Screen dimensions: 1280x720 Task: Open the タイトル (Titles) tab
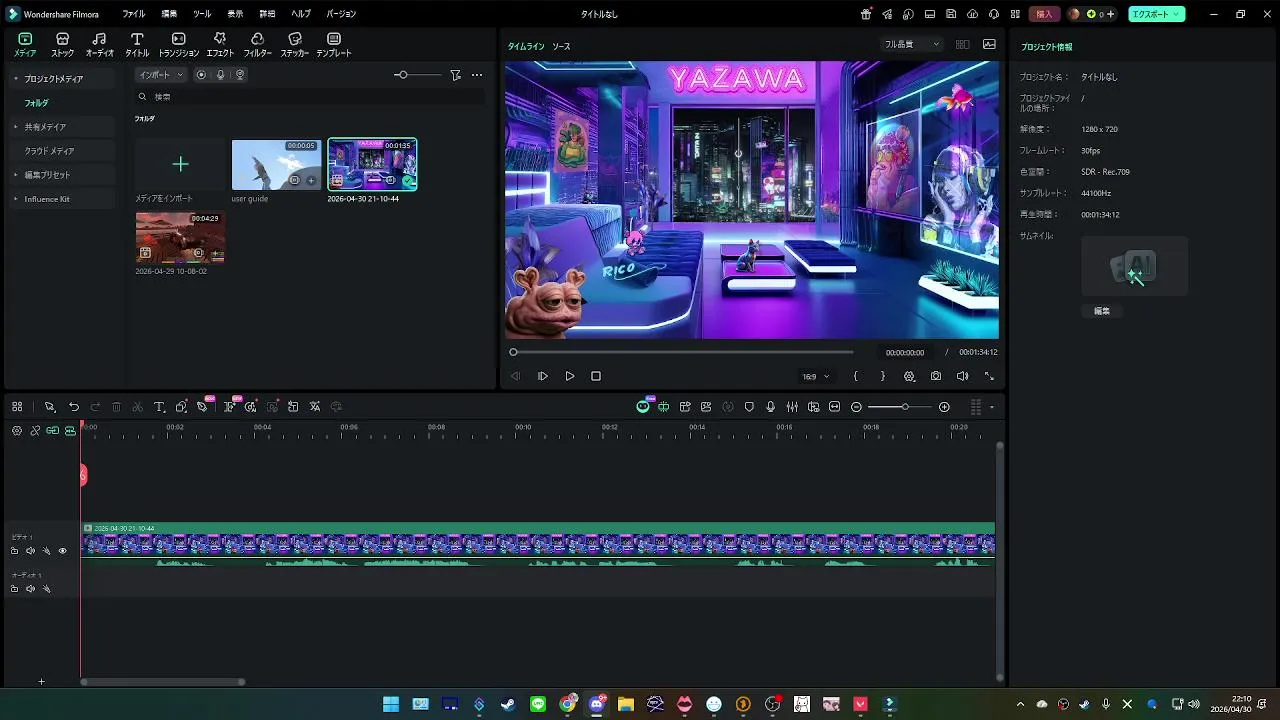[137, 44]
